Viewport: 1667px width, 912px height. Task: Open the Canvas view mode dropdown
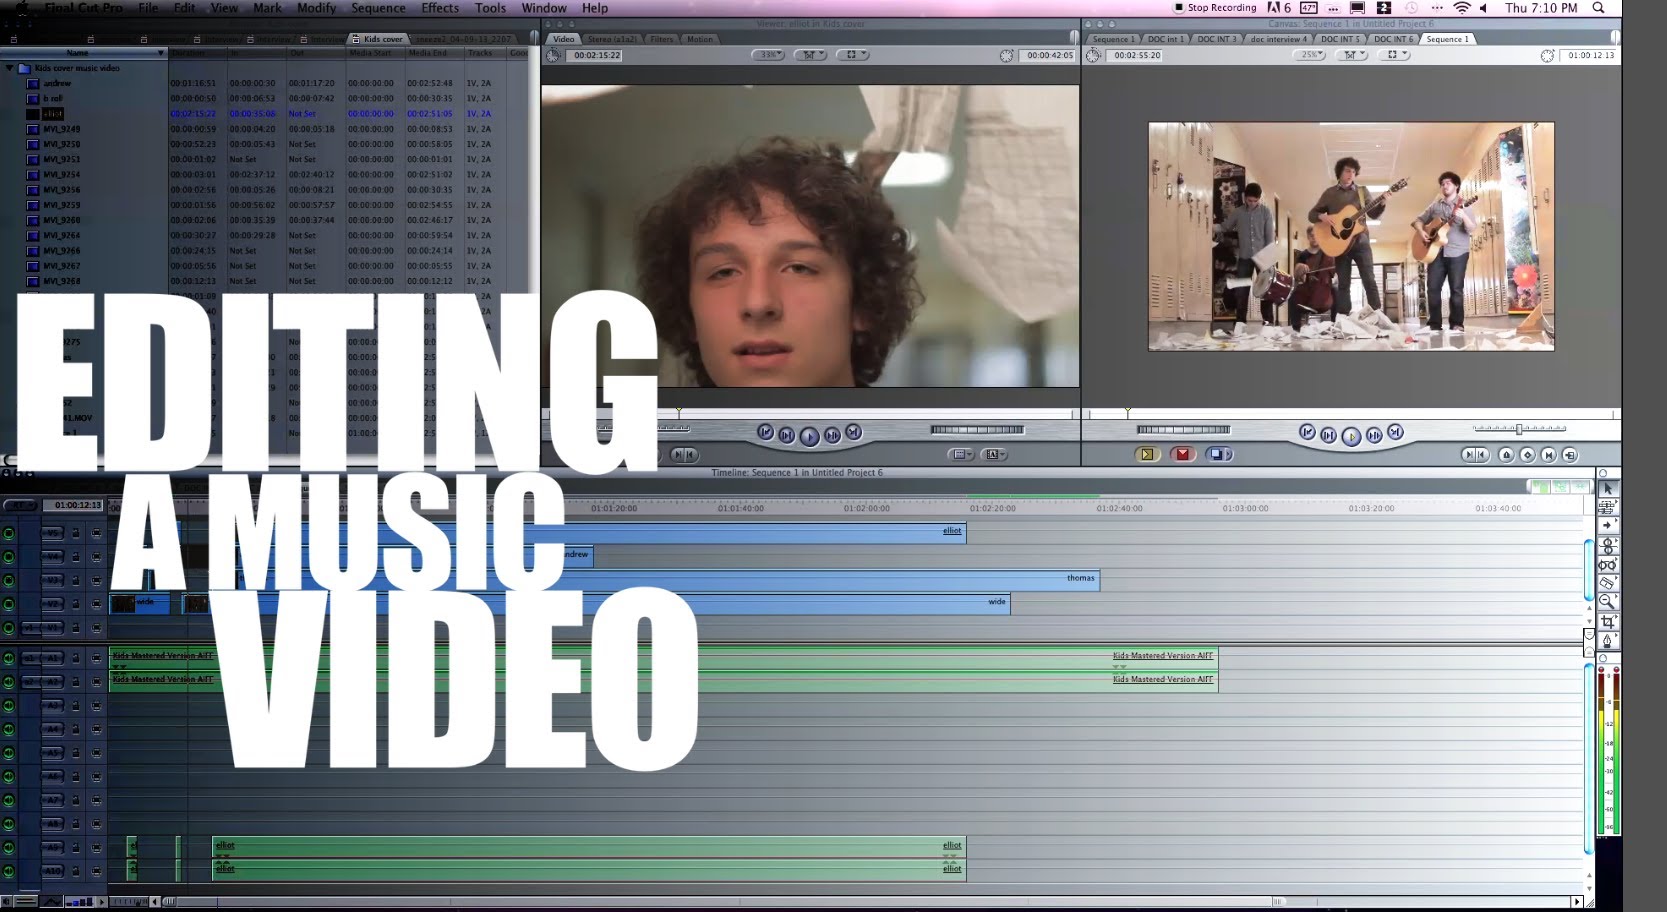click(1393, 55)
